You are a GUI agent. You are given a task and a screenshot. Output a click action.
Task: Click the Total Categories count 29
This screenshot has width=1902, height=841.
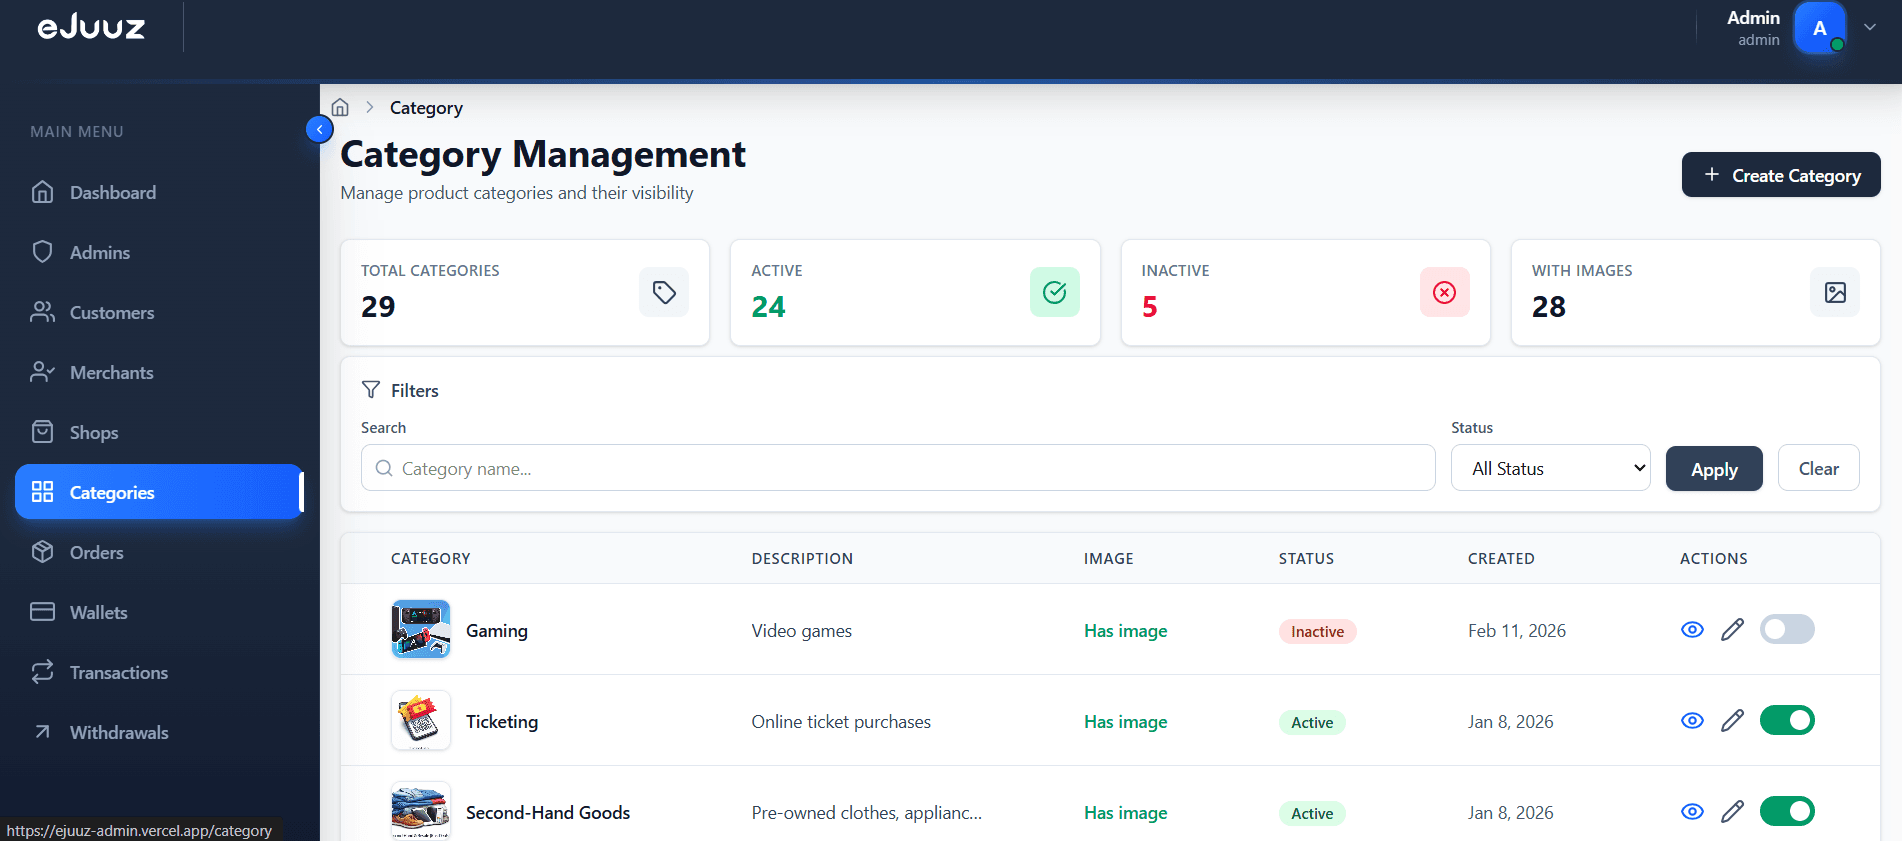click(378, 306)
